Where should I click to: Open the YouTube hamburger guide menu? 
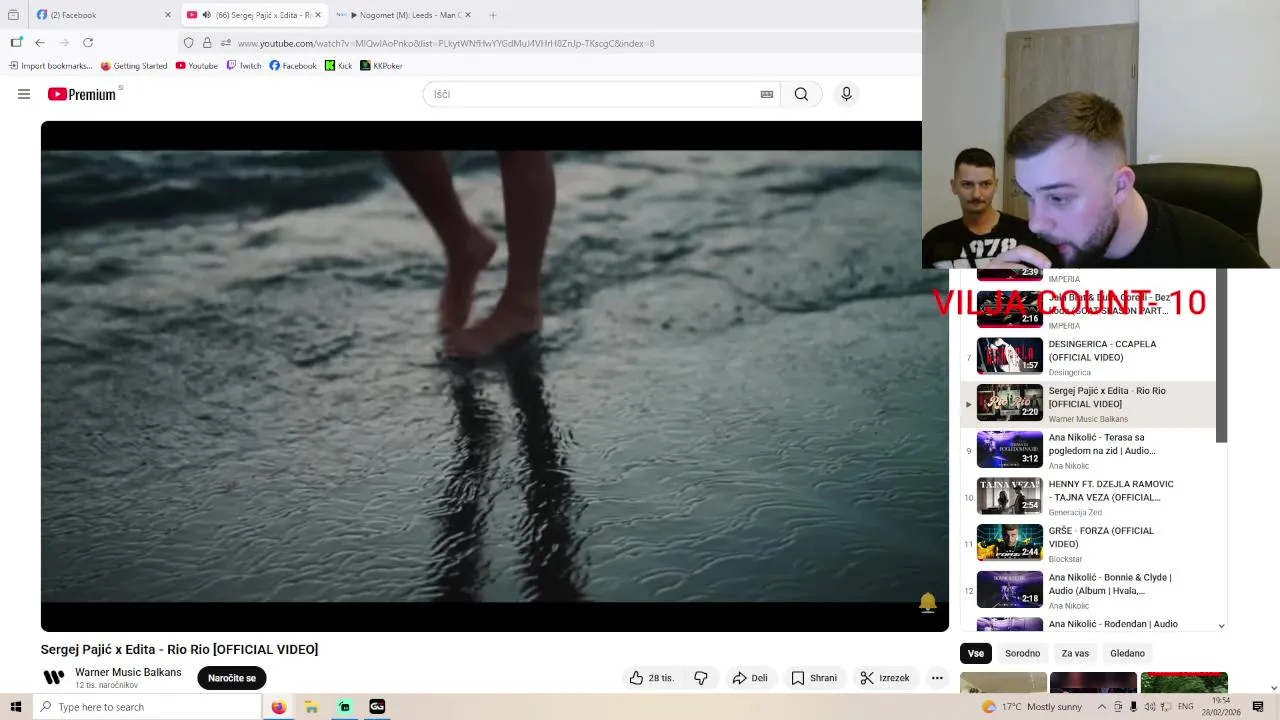[24, 94]
